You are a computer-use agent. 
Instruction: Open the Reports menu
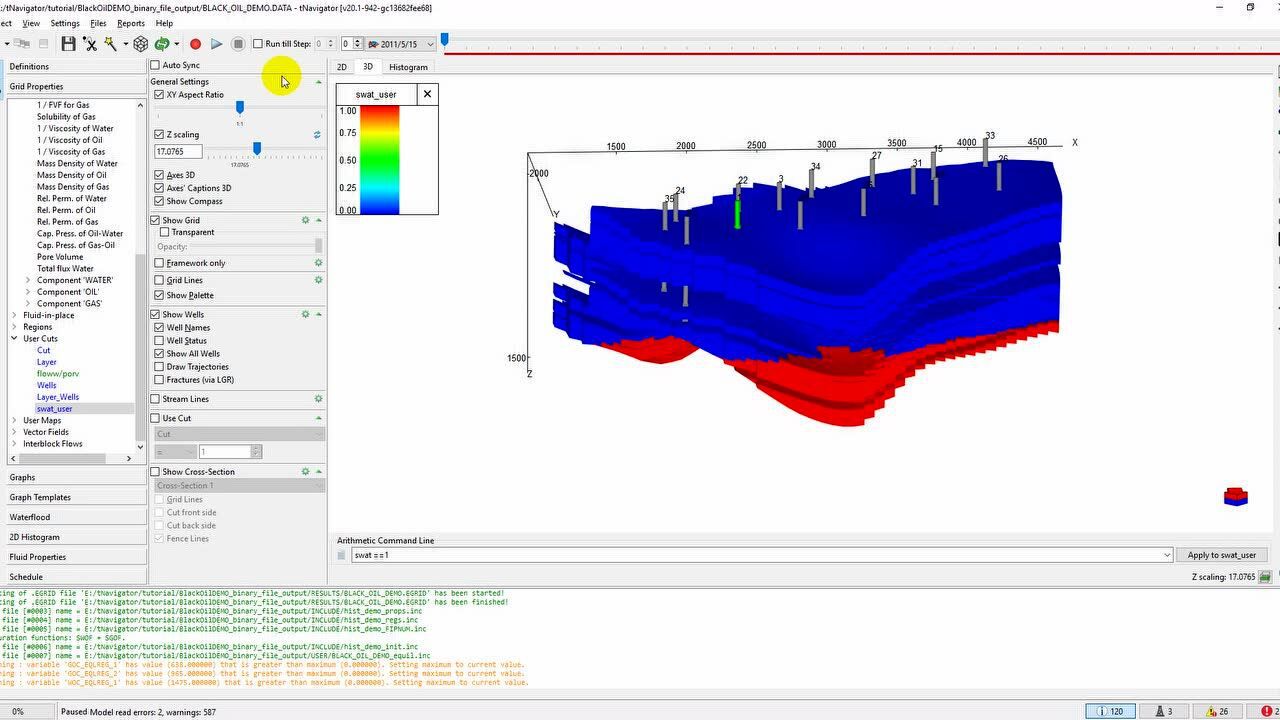(131, 23)
